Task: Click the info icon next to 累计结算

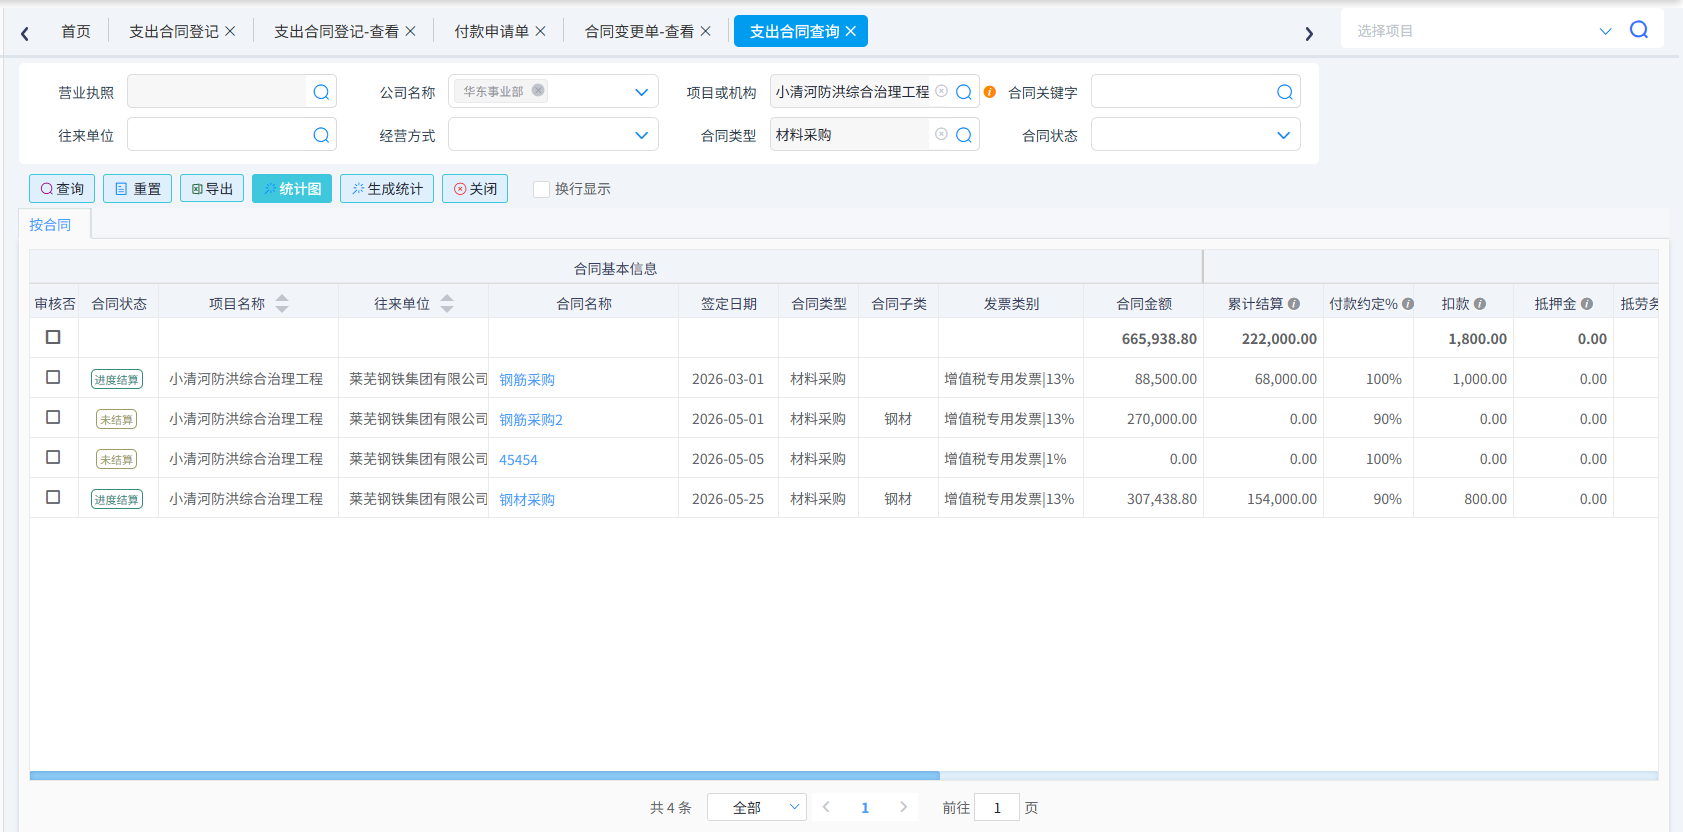Action: 1294,304
